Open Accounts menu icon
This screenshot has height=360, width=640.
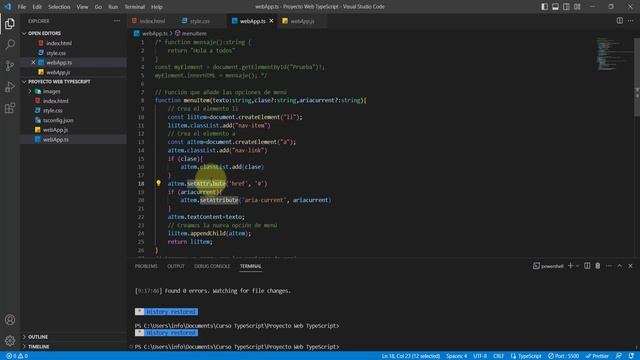pyautogui.click(x=10, y=320)
